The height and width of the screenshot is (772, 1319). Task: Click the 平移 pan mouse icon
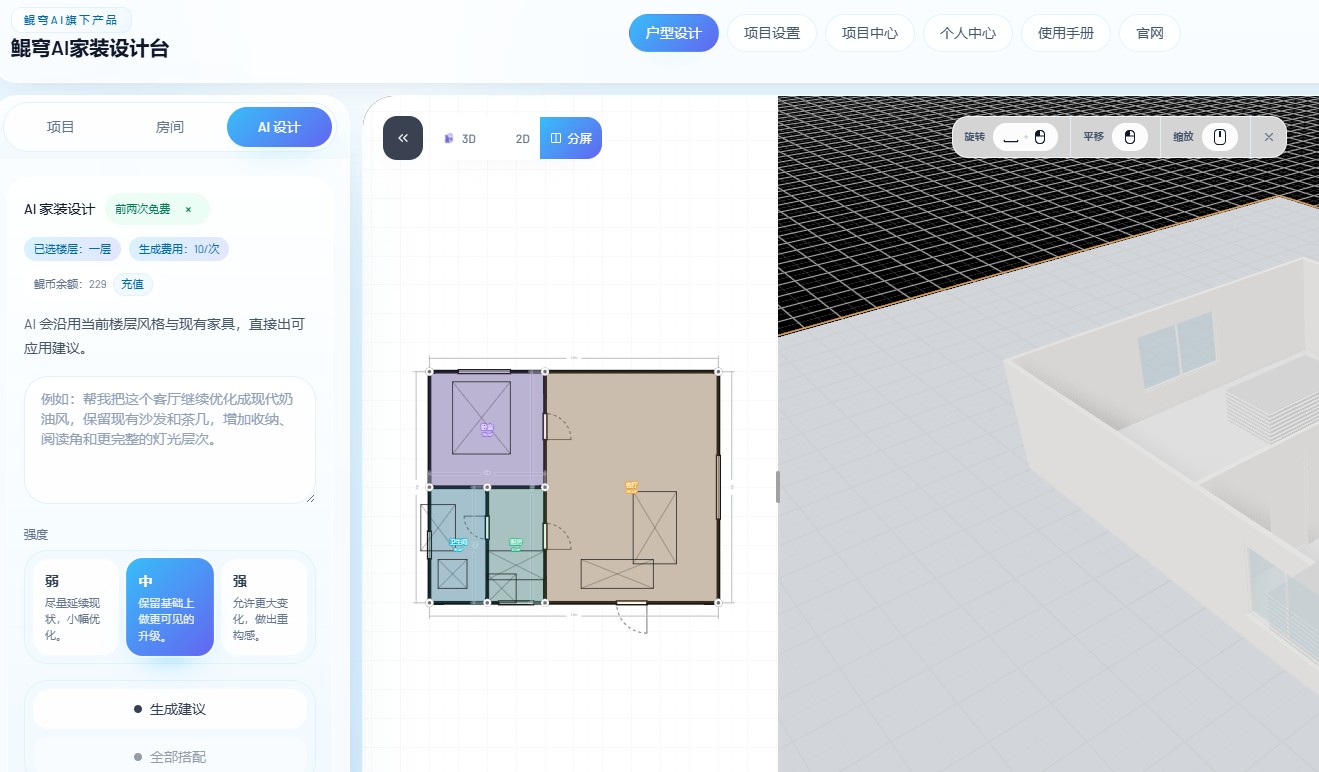tap(1130, 137)
